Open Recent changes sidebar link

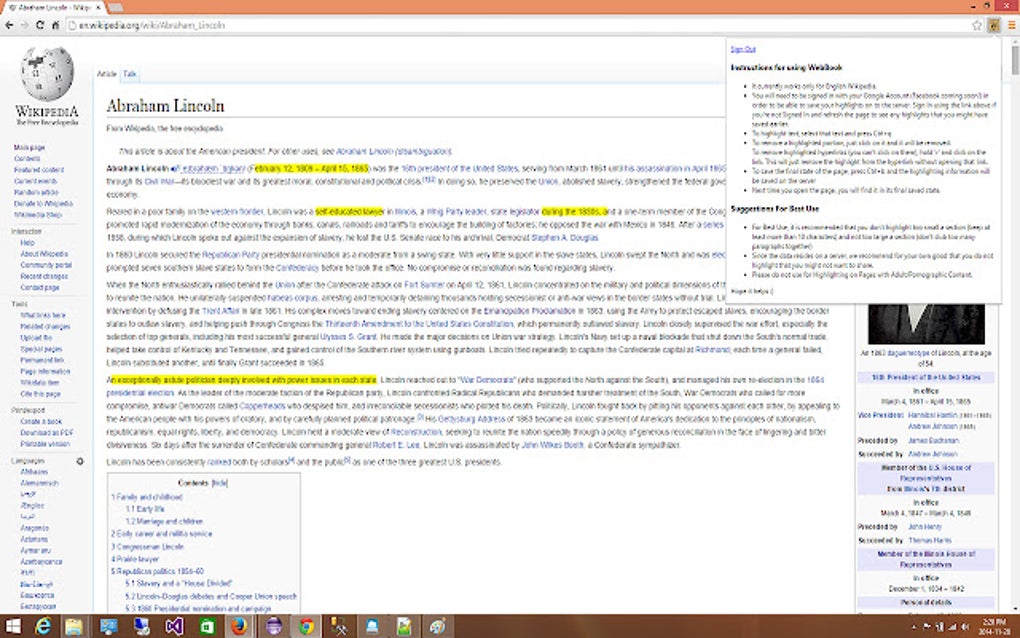44,276
